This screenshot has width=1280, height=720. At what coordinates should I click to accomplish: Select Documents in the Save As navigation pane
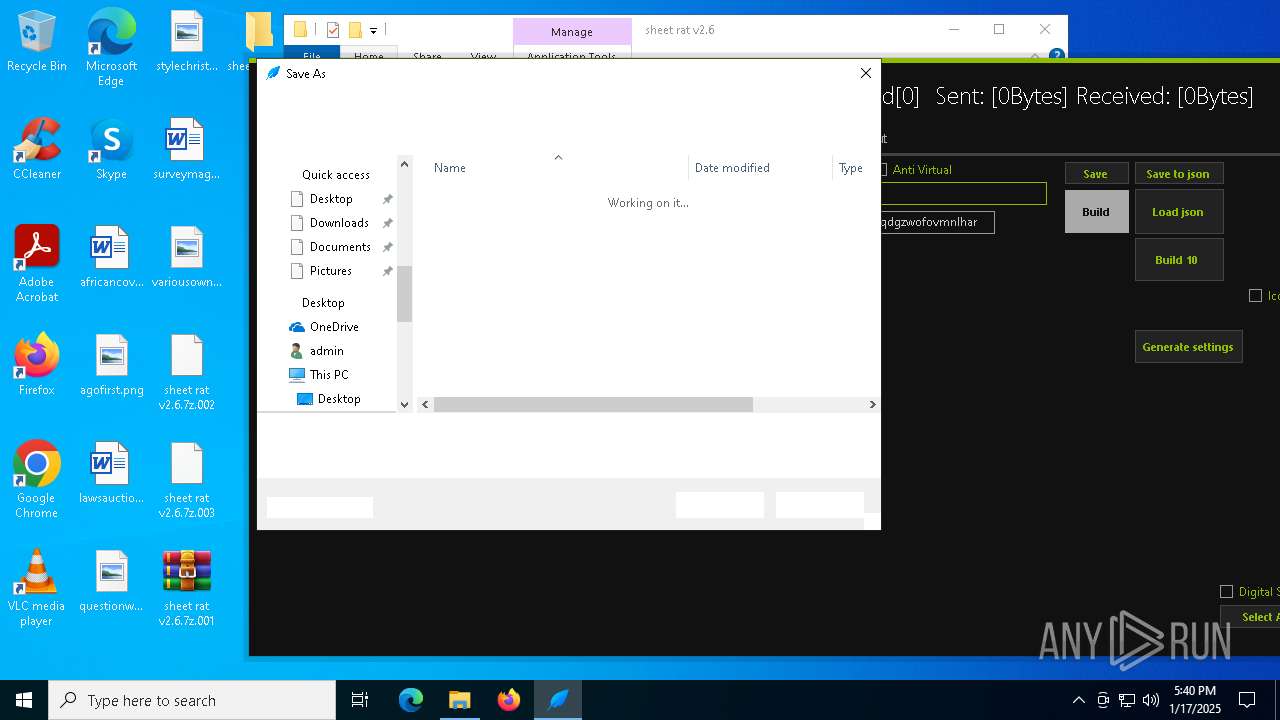pyautogui.click(x=340, y=247)
